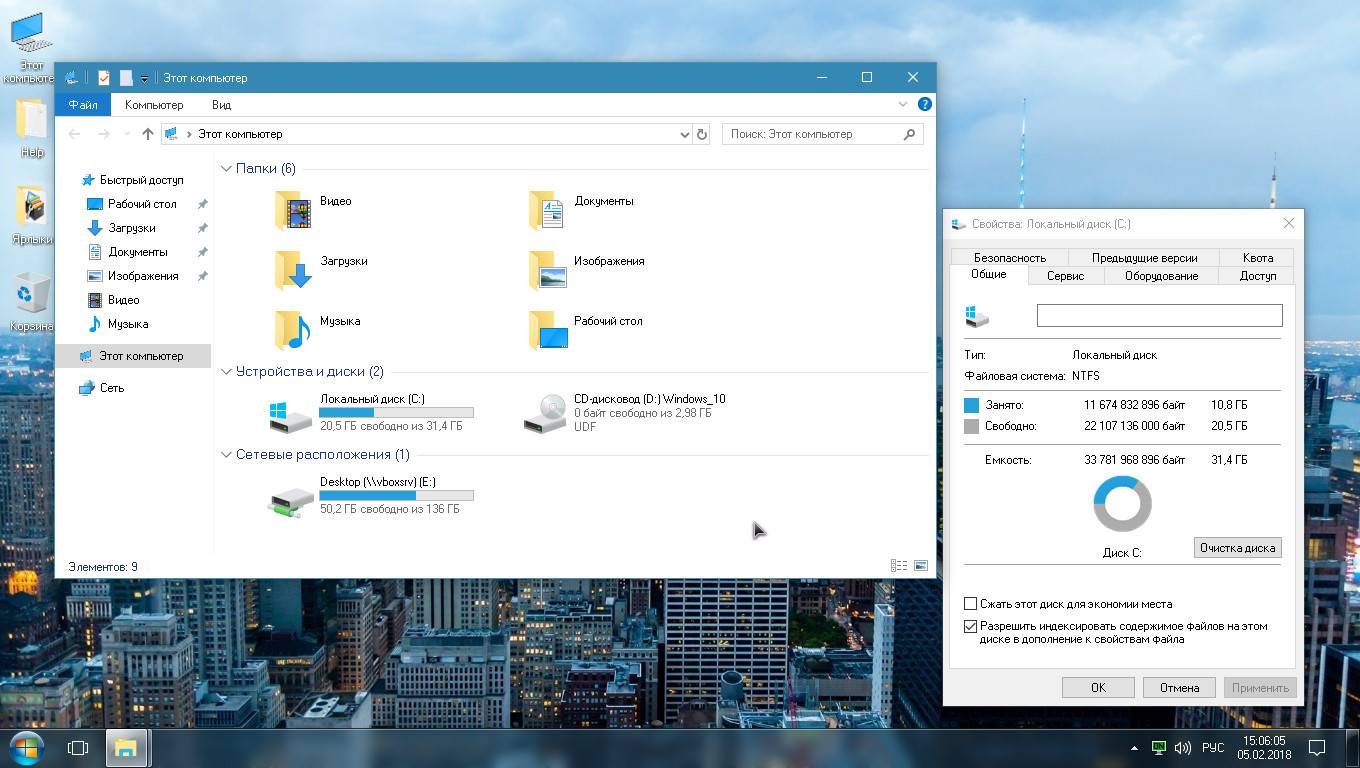The image size is (1360, 768).
Task: Collapse the Сетевые расположения (1) group
Action: pyautogui.click(x=227, y=455)
